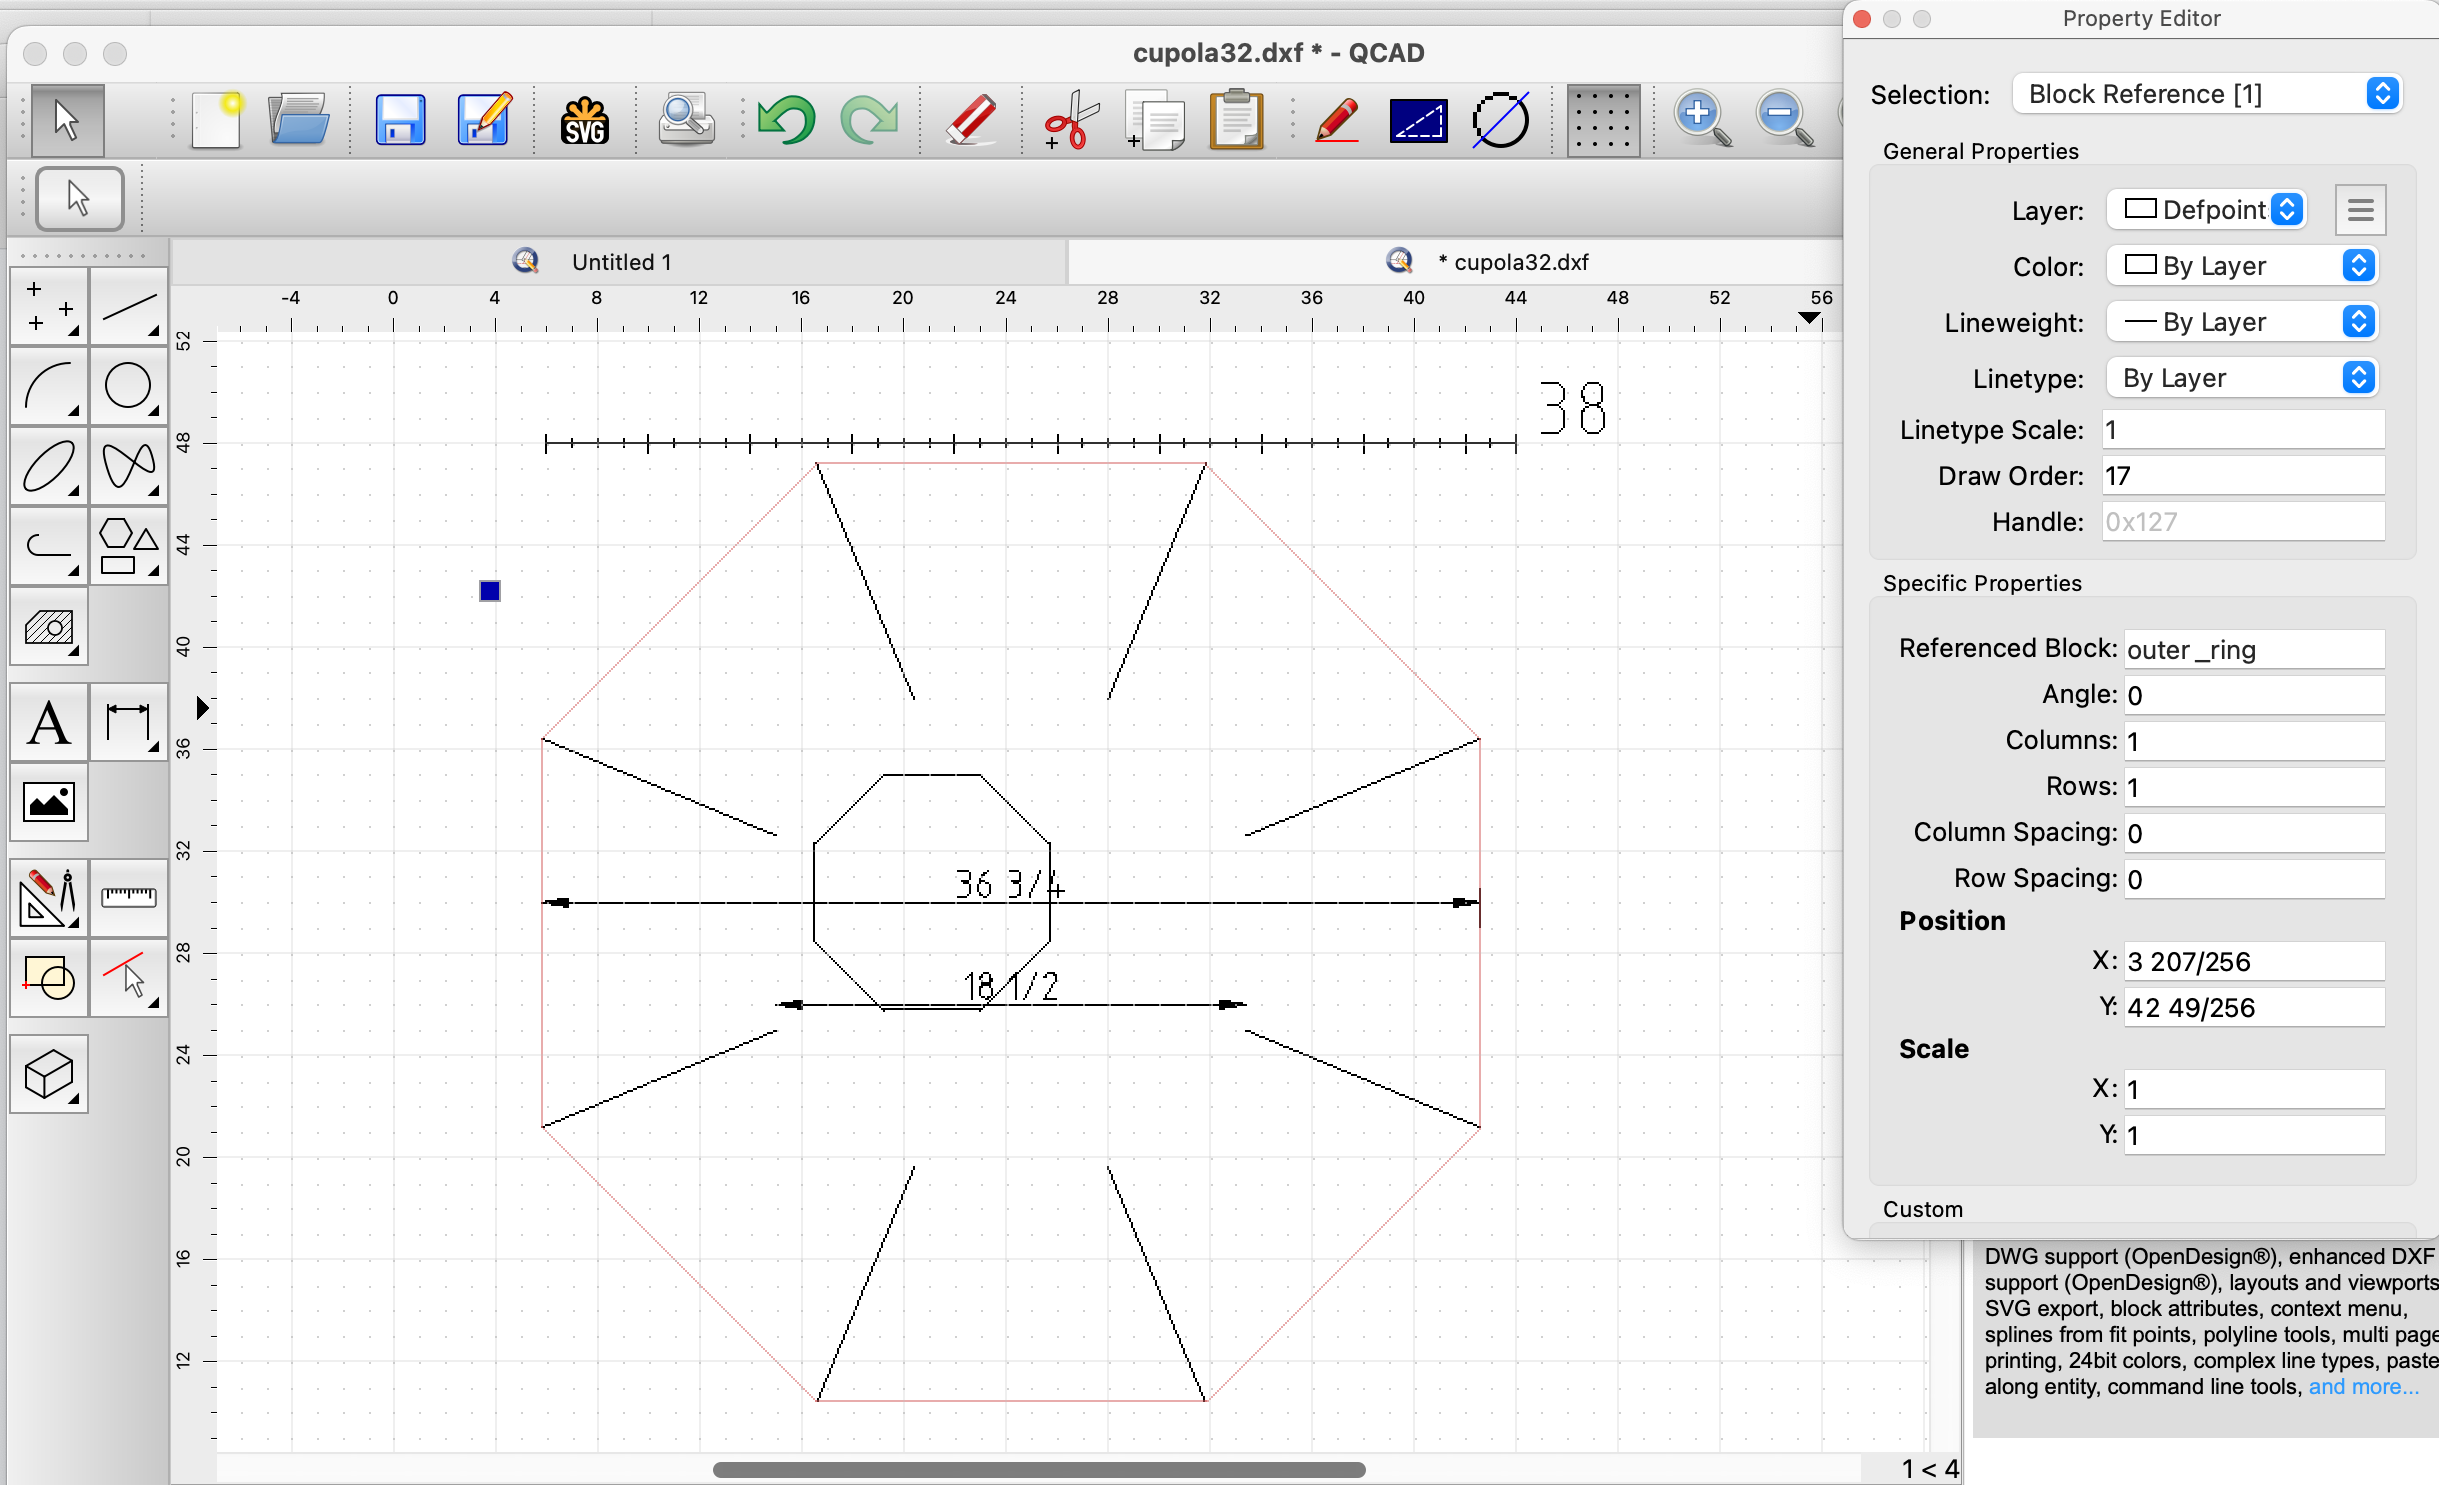Click the horizontal scrollbar of the drawing

(x=1039, y=1470)
